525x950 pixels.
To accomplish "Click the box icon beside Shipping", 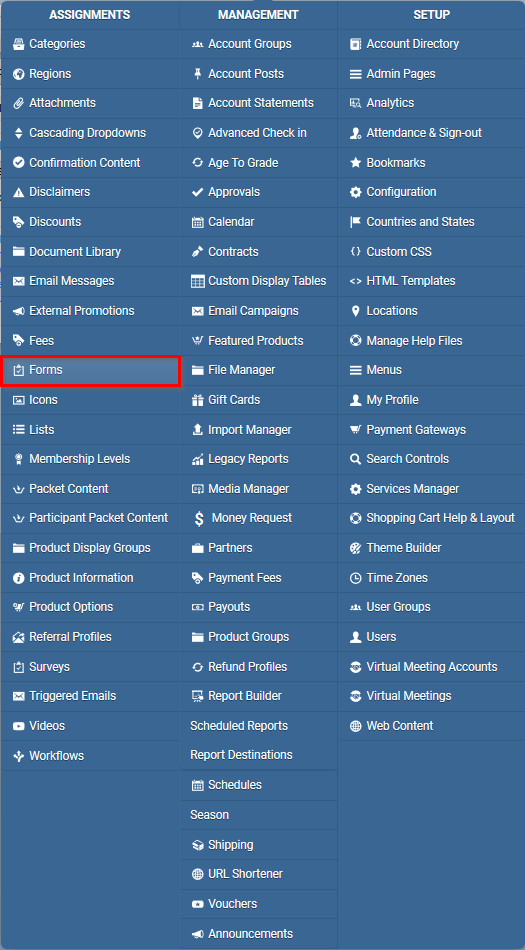I will tap(197, 845).
